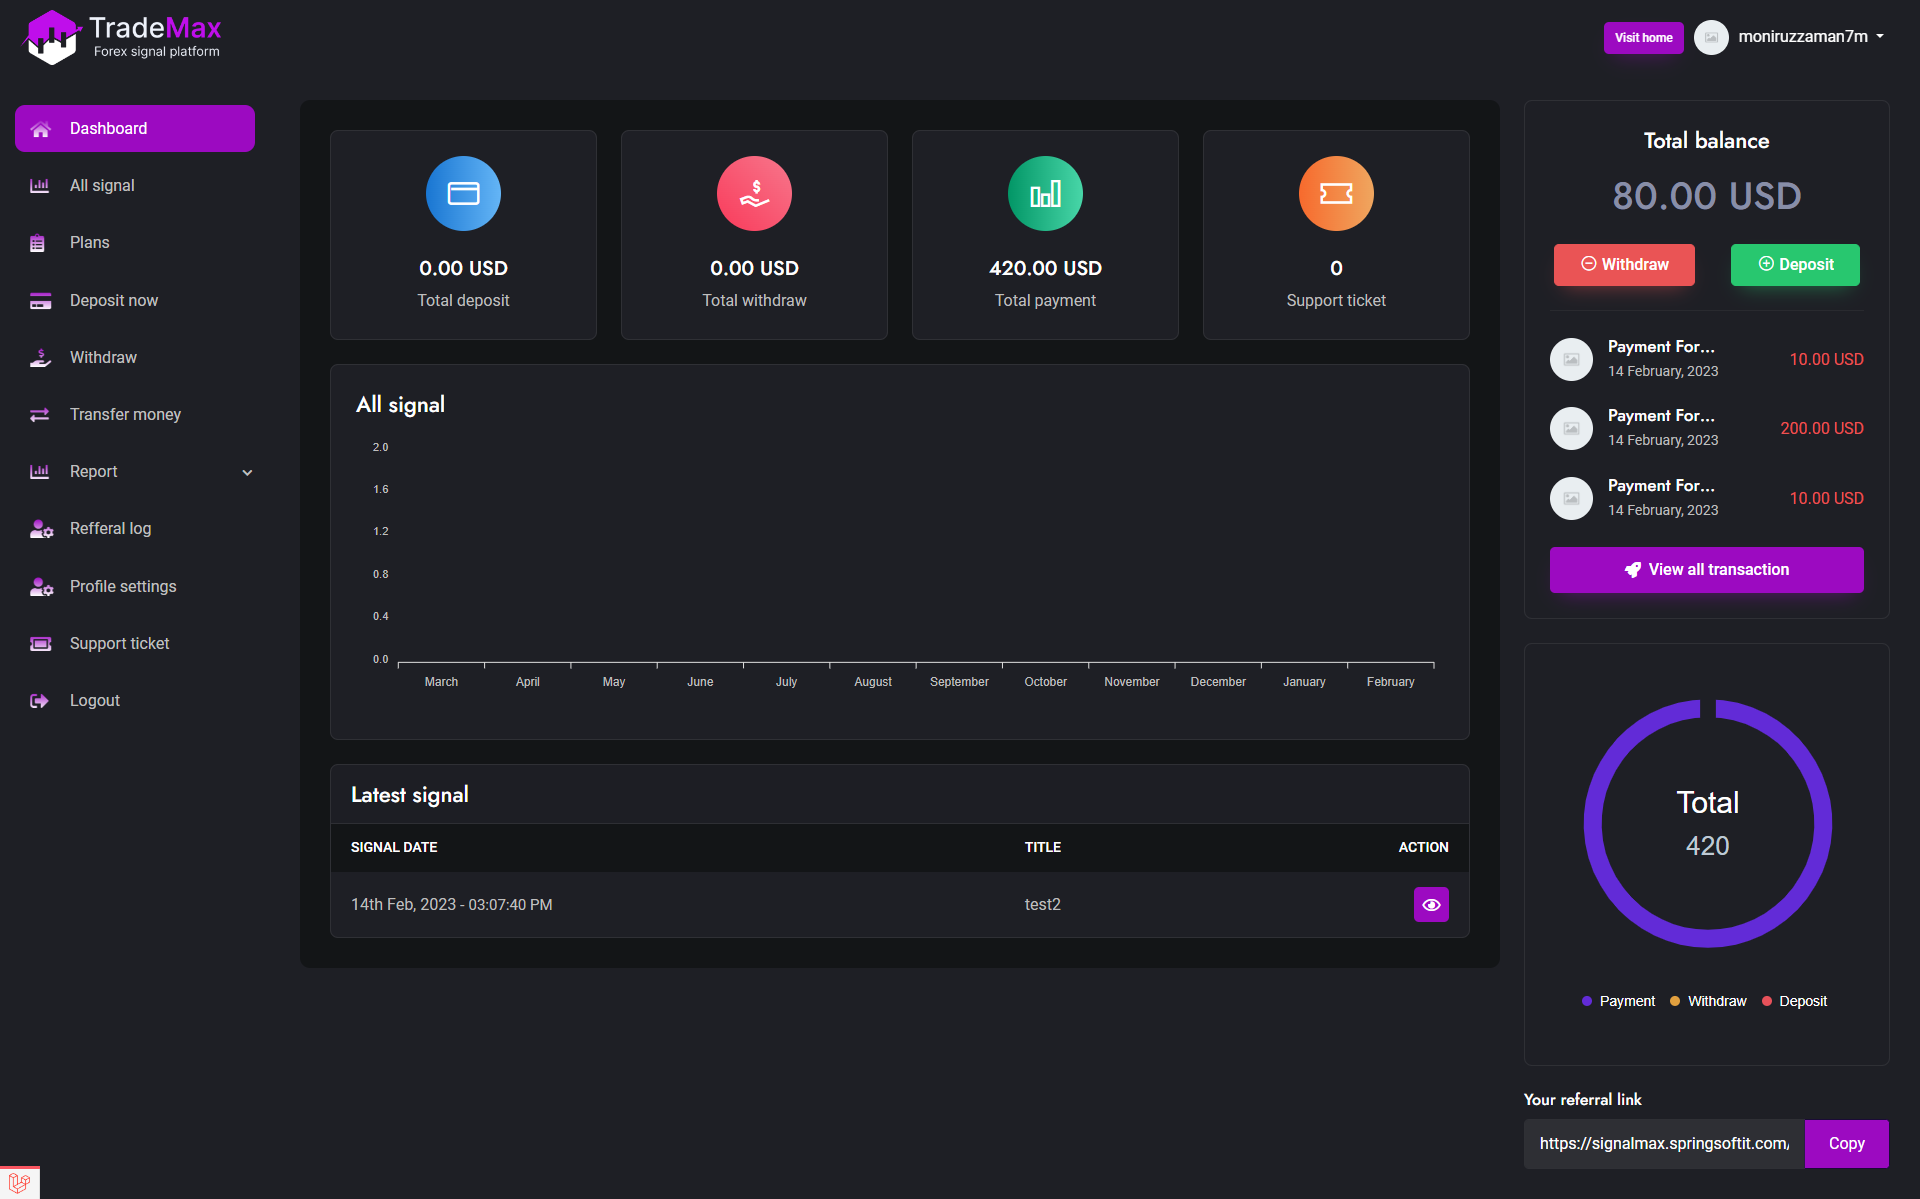
Task: Click the Withdraw sidebar icon
Action: pyautogui.click(x=40, y=357)
